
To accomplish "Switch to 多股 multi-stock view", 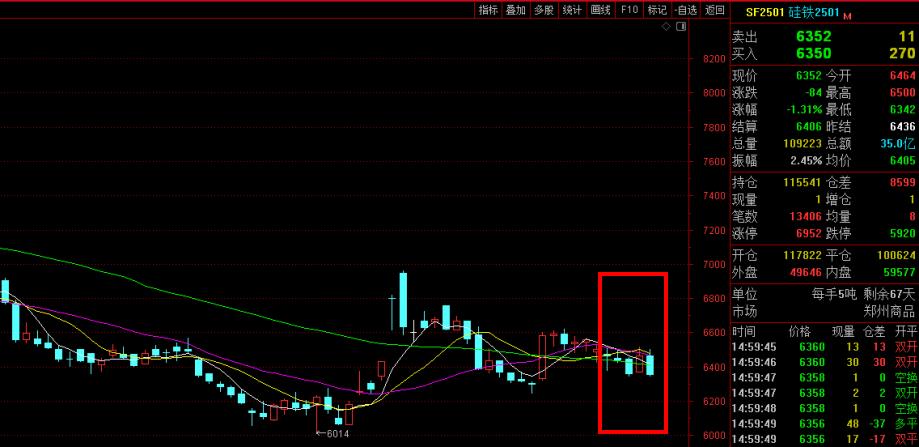I will coord(543,10).
